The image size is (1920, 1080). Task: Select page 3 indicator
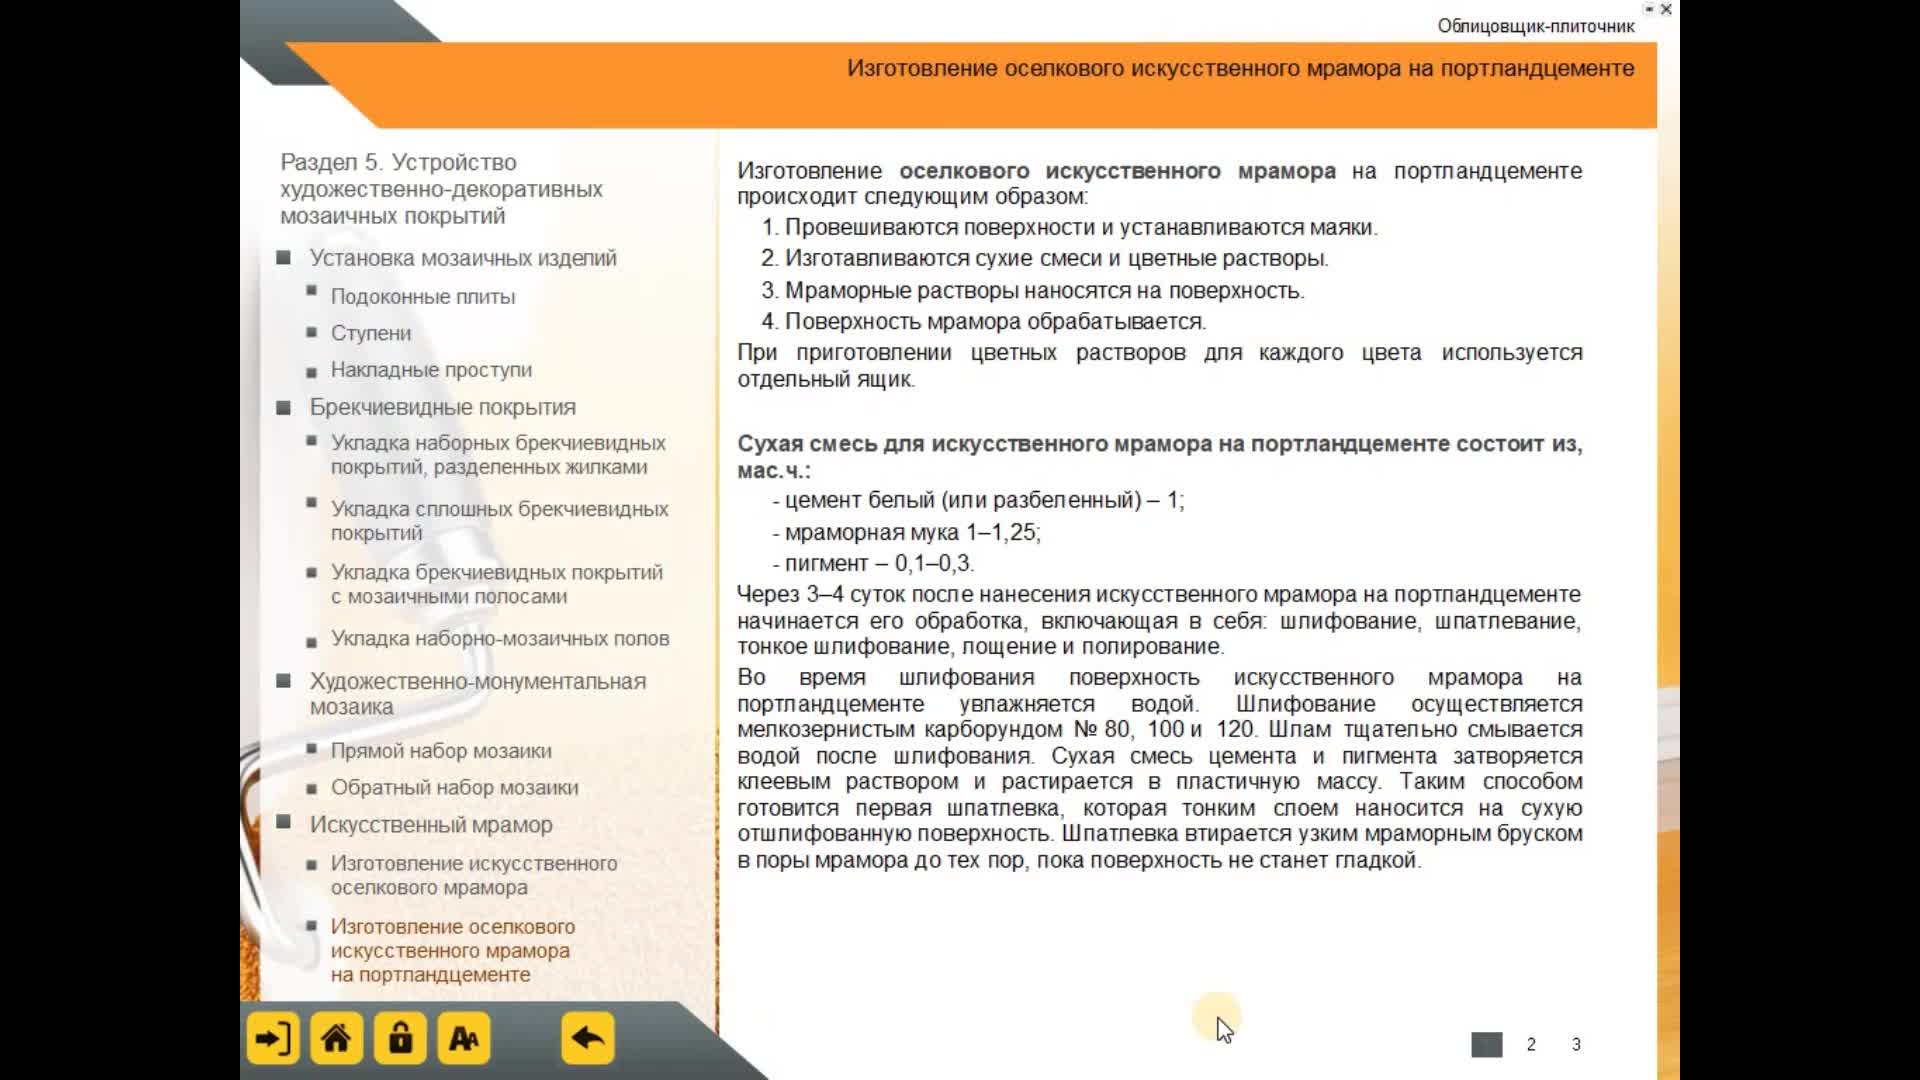[1577, 1043]
